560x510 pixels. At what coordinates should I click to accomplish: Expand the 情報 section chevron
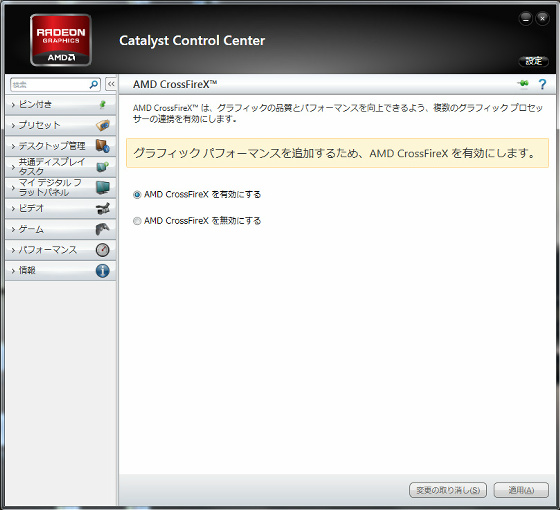click(13, 271)
